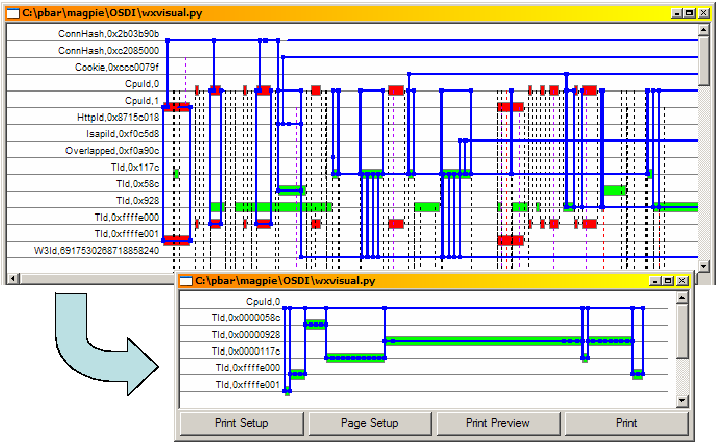Select the HttpId,0x8715c018 row label
The height and width of the screenshot is (448, 716).
point(118,117)
